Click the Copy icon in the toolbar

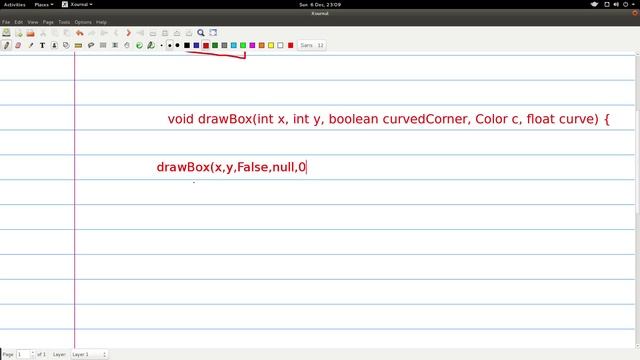[x=55, y=33]
